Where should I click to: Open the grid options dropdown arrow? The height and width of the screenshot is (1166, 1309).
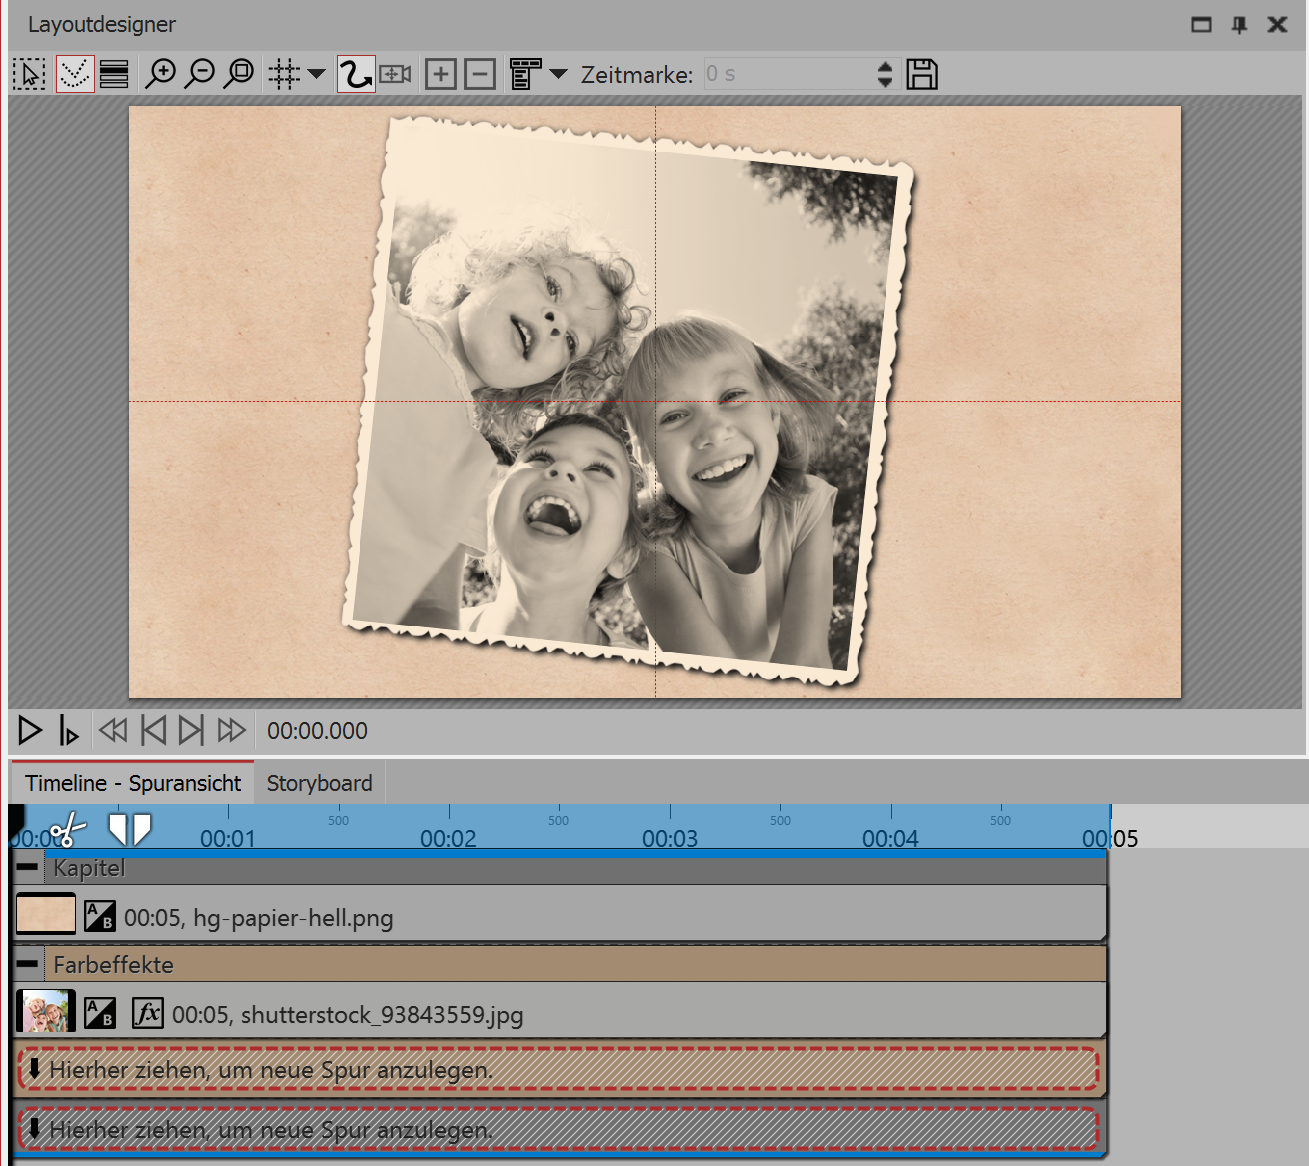[316, 74]
